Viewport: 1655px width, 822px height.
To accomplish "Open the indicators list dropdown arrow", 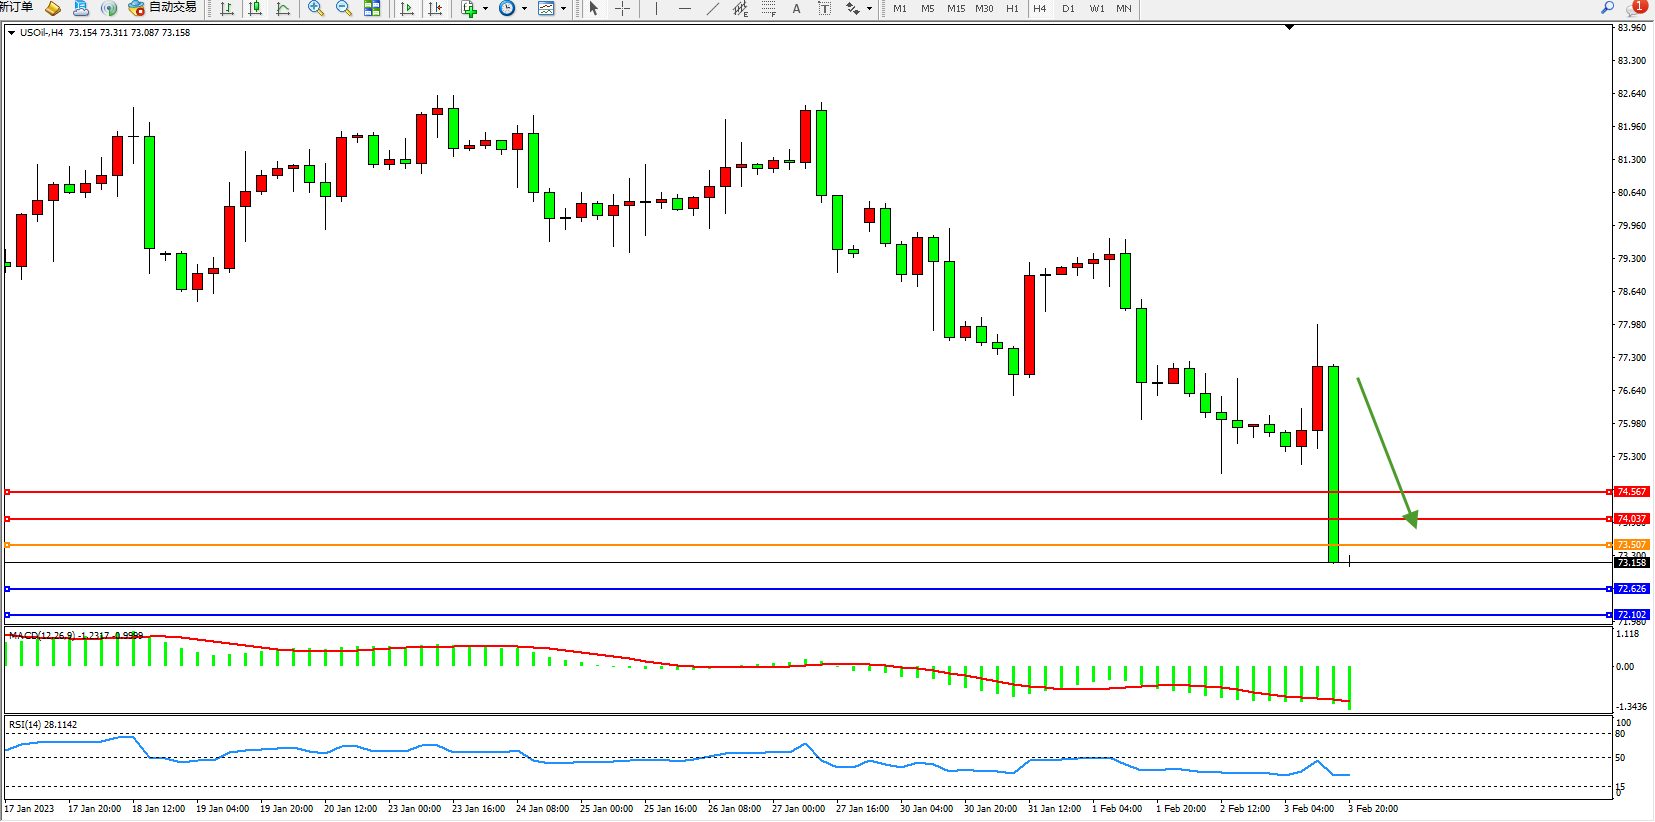I will [x=486, y=9].
